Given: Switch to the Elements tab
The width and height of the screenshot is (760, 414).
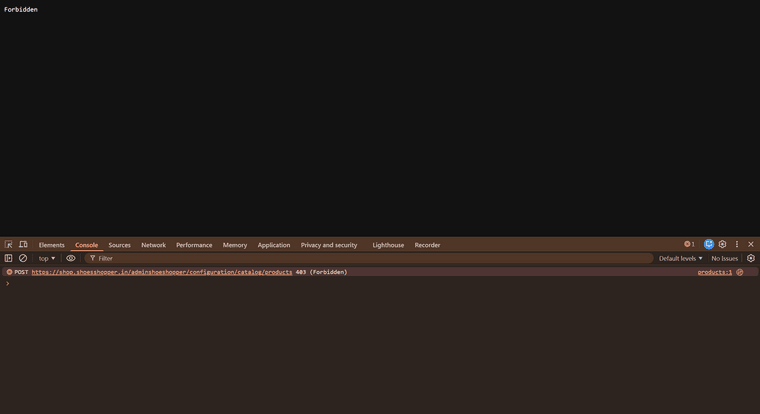Looking at the screenshot, I should [52, 245].
